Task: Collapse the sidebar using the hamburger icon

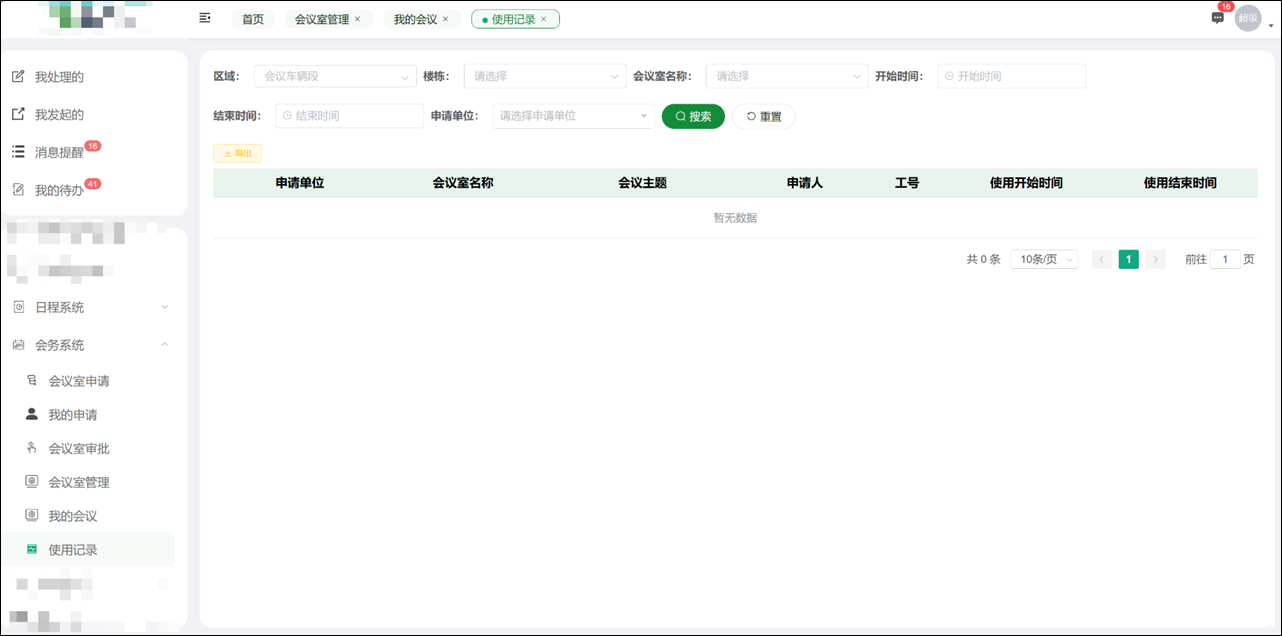Action: tap(205, 17)
